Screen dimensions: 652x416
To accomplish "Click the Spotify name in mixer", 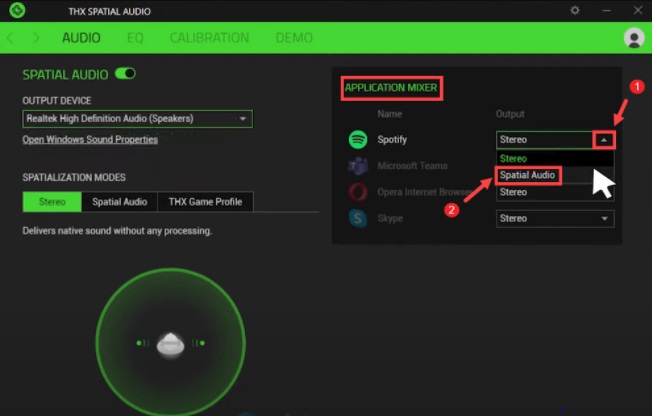I will (392, 139).
